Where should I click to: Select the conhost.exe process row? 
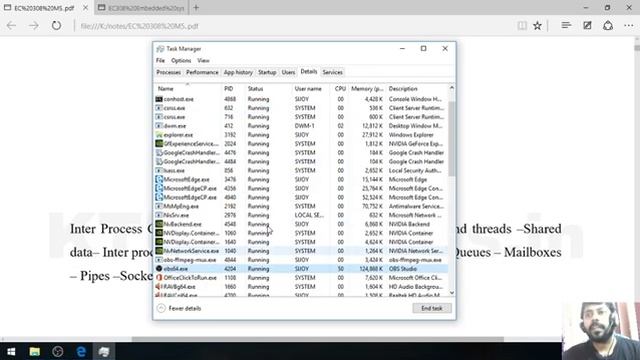coord(301,99)
